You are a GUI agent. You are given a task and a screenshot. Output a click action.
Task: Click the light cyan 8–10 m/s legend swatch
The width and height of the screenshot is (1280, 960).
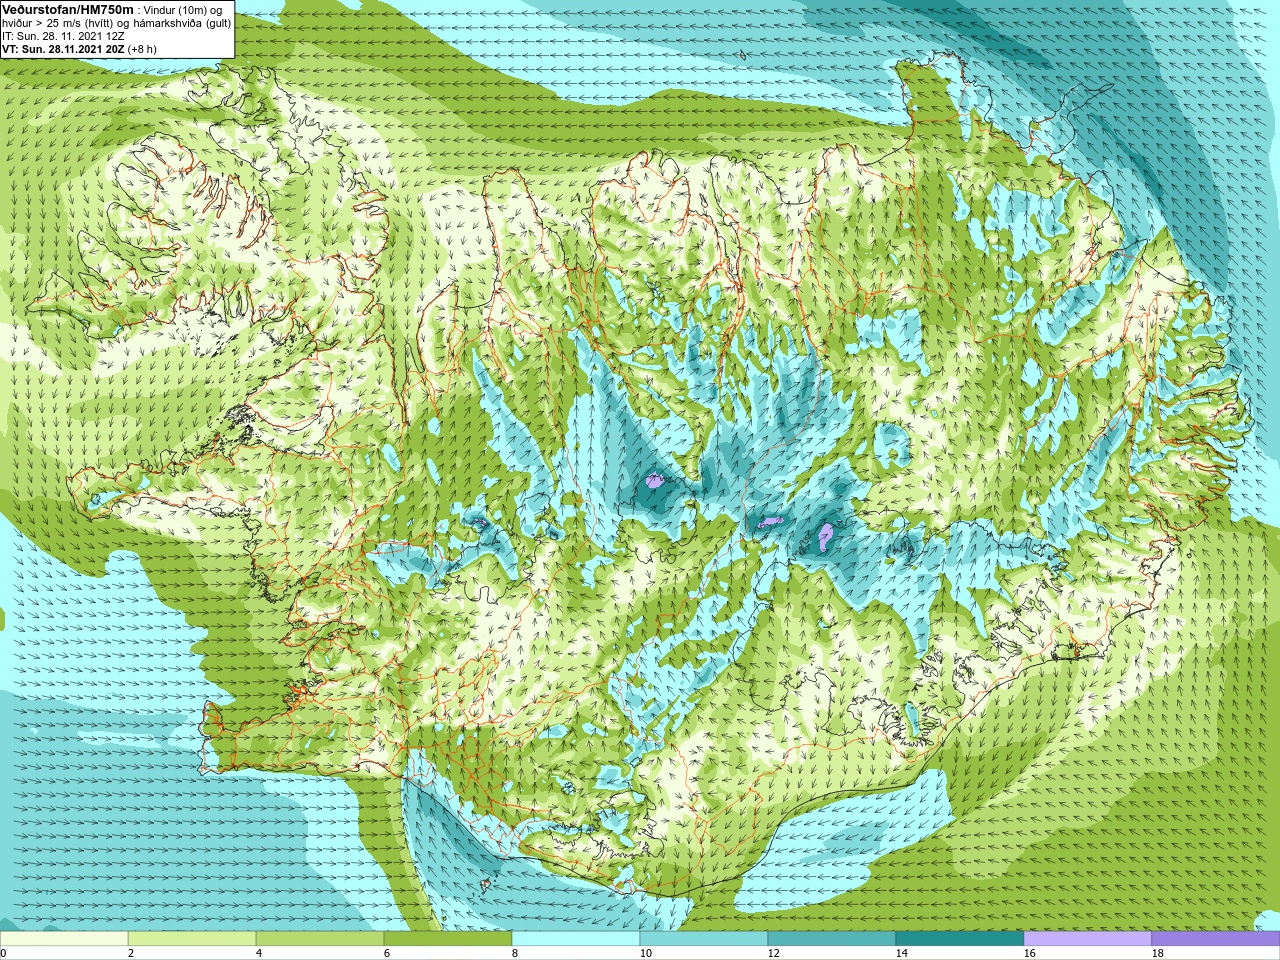coord(576,939)
